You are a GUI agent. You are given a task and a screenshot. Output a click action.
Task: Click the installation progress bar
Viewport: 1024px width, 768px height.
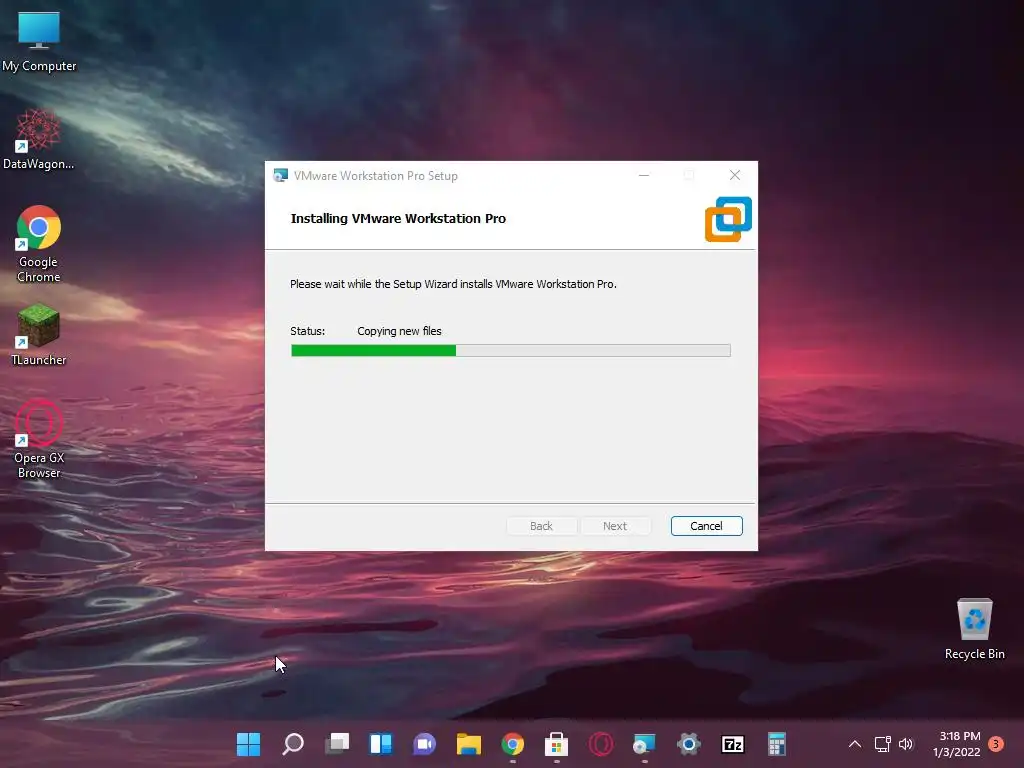(x=511, y=351)
